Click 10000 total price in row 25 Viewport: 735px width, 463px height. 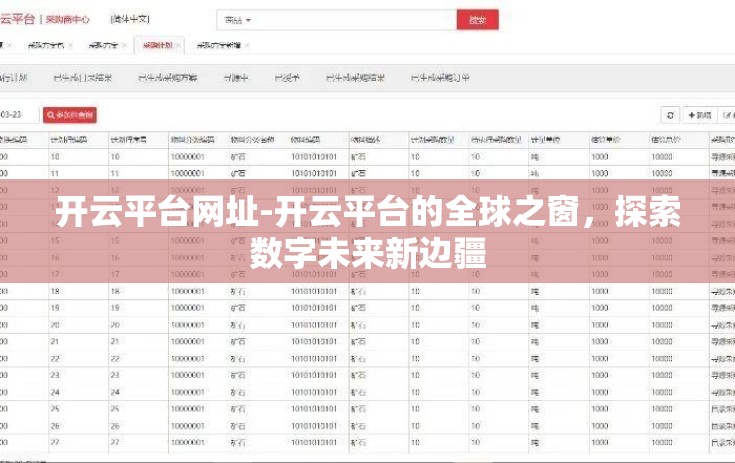coord(662,409)
